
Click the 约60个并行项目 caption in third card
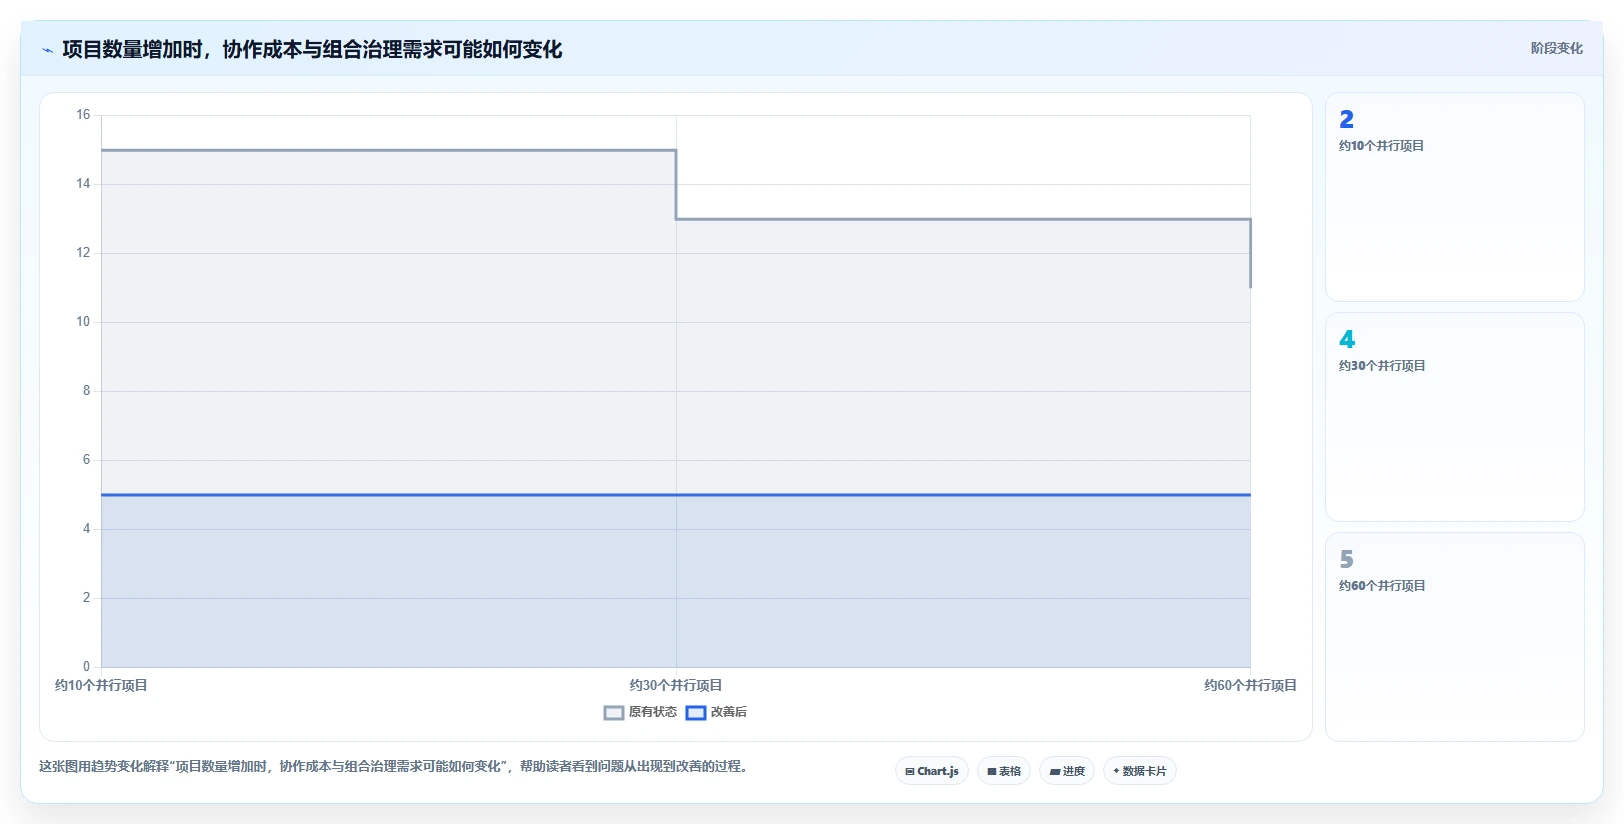tap(1382, 586)
